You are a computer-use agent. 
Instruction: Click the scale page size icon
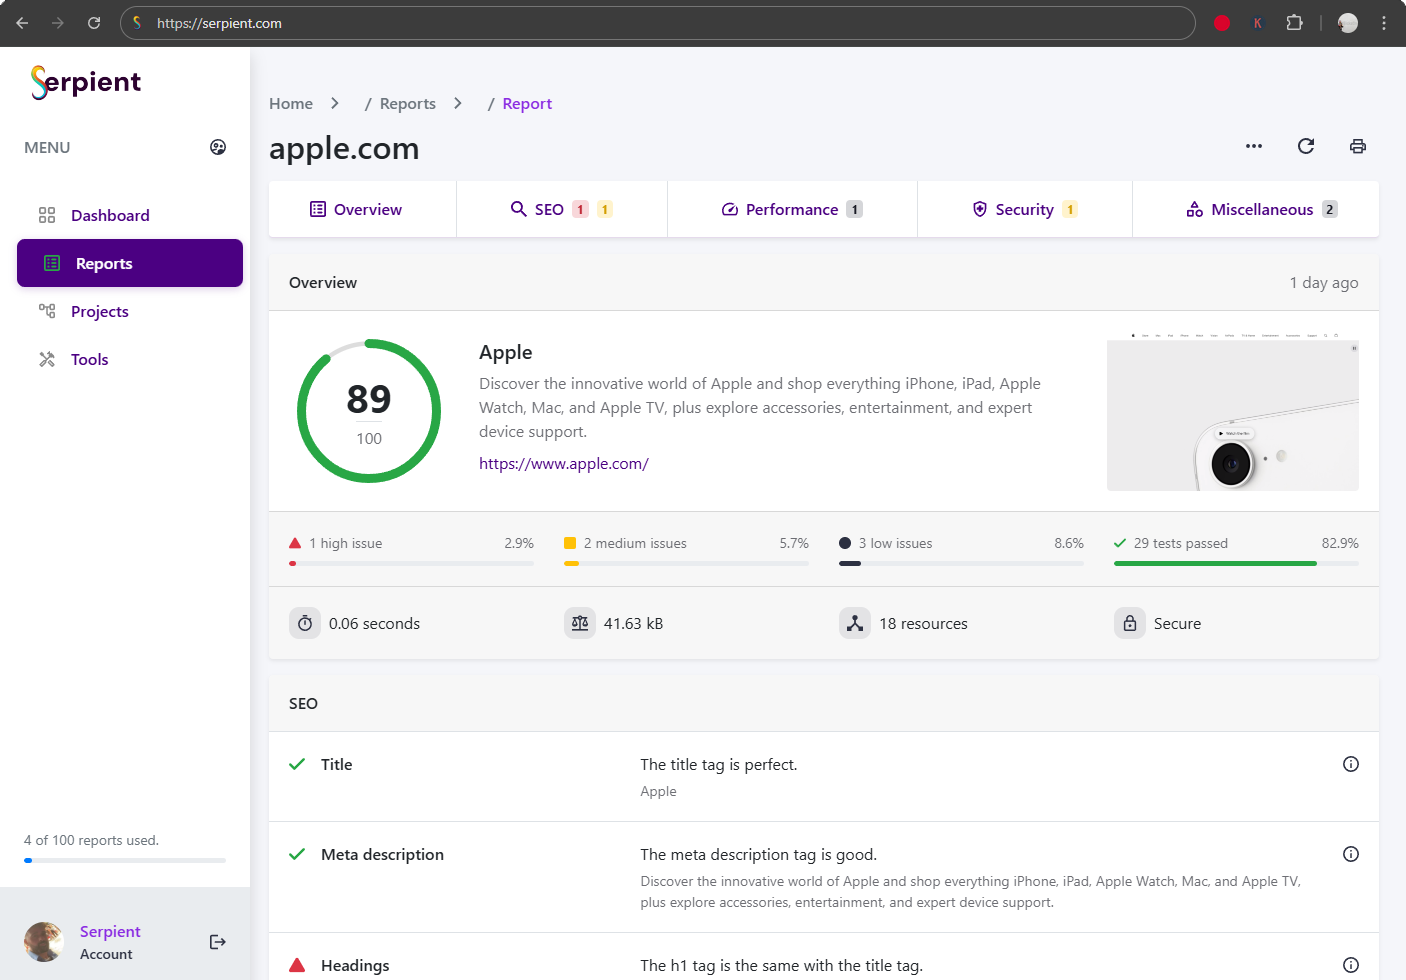coord(580,623)
